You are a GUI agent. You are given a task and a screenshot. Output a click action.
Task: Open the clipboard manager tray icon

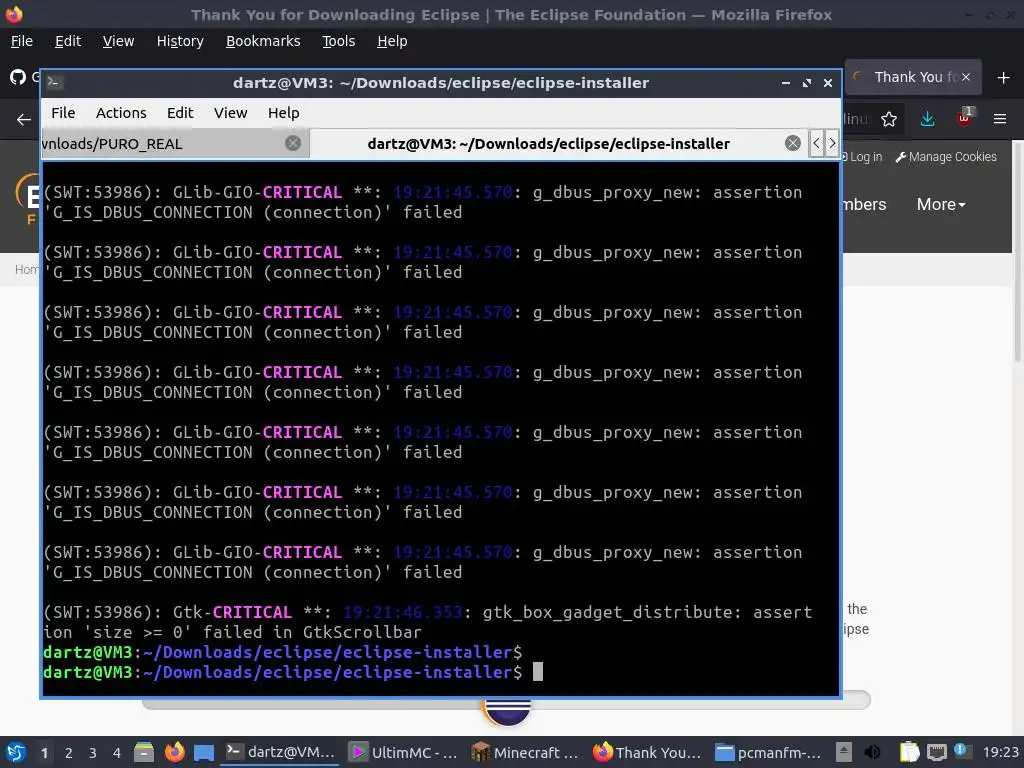point(909,752)
